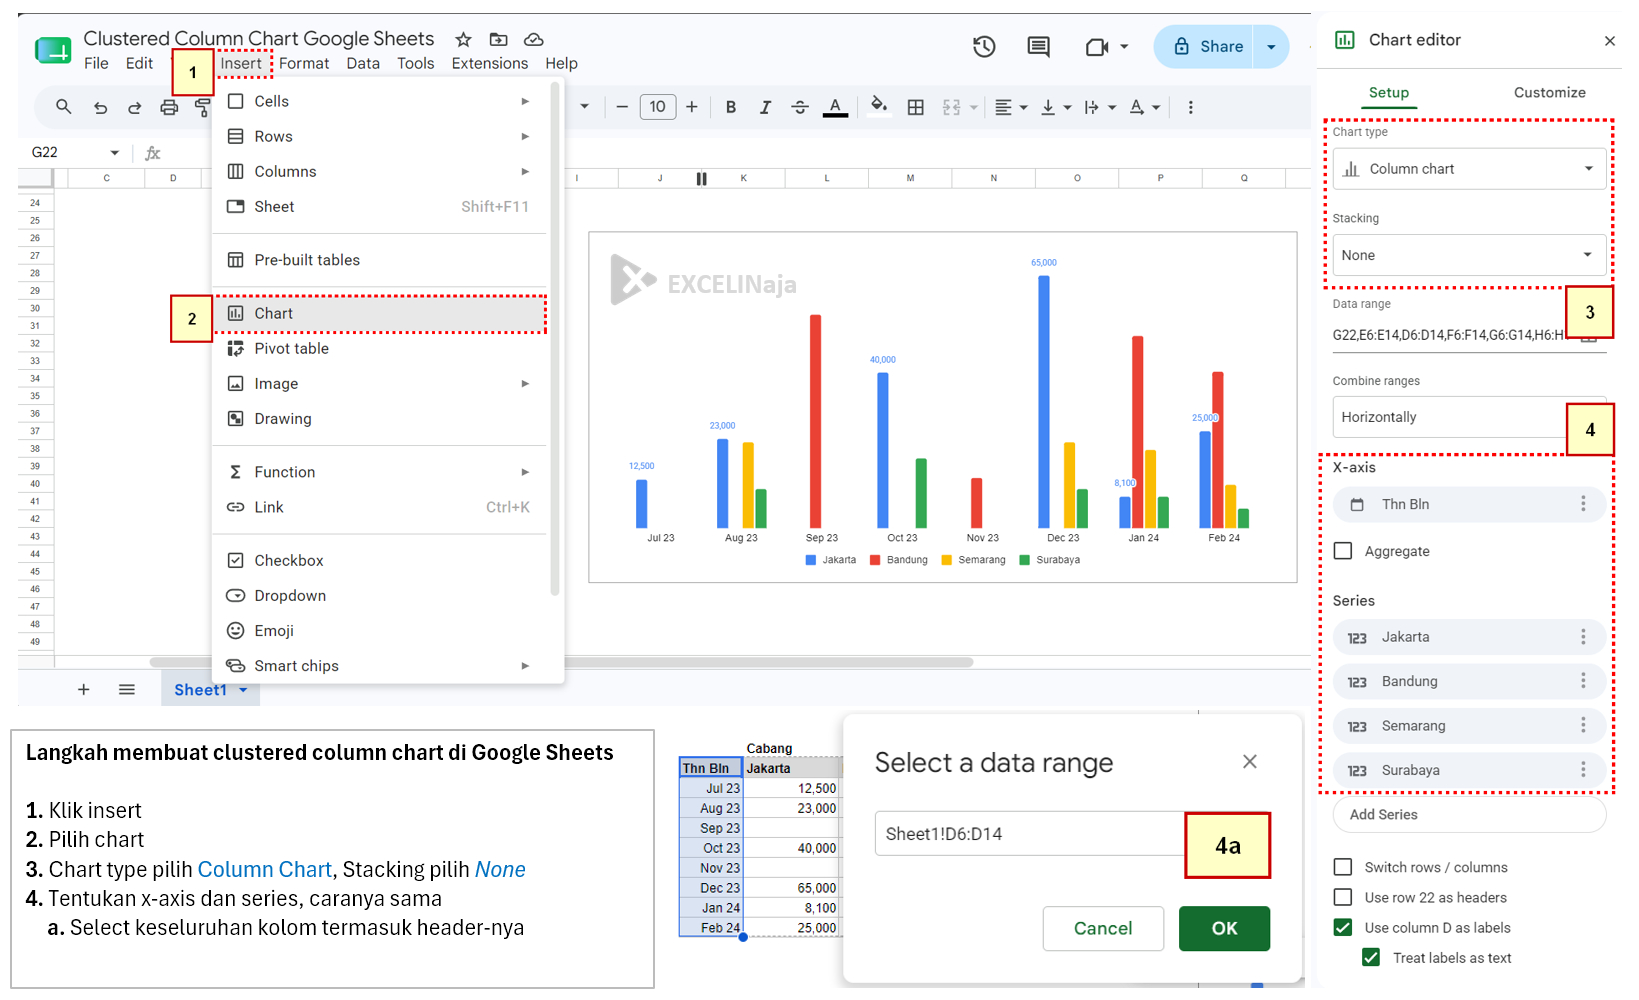Screen dimensions: 1639x1000
Task: Click the horizontal align icon
Action: pyautogui.click(x=1004, y=107)
